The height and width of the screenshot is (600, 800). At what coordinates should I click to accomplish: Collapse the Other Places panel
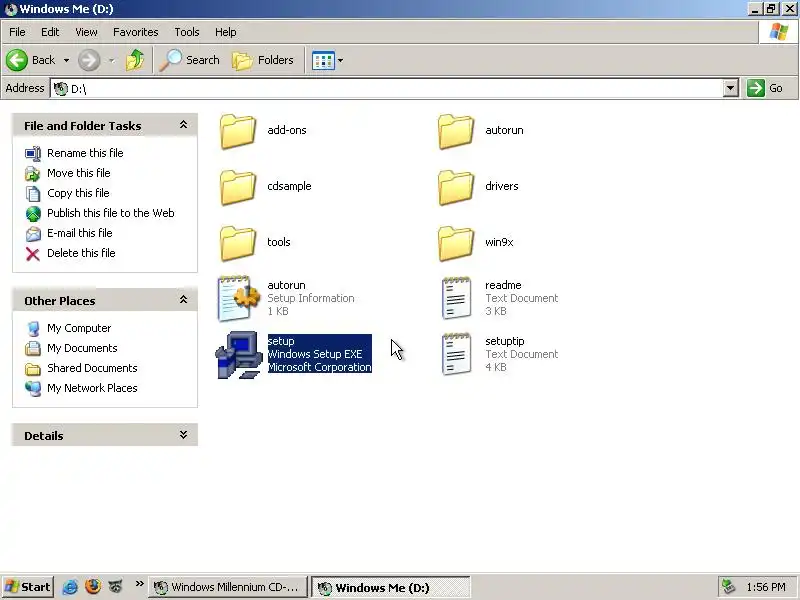pyautogui.click(x=183, y=299)
